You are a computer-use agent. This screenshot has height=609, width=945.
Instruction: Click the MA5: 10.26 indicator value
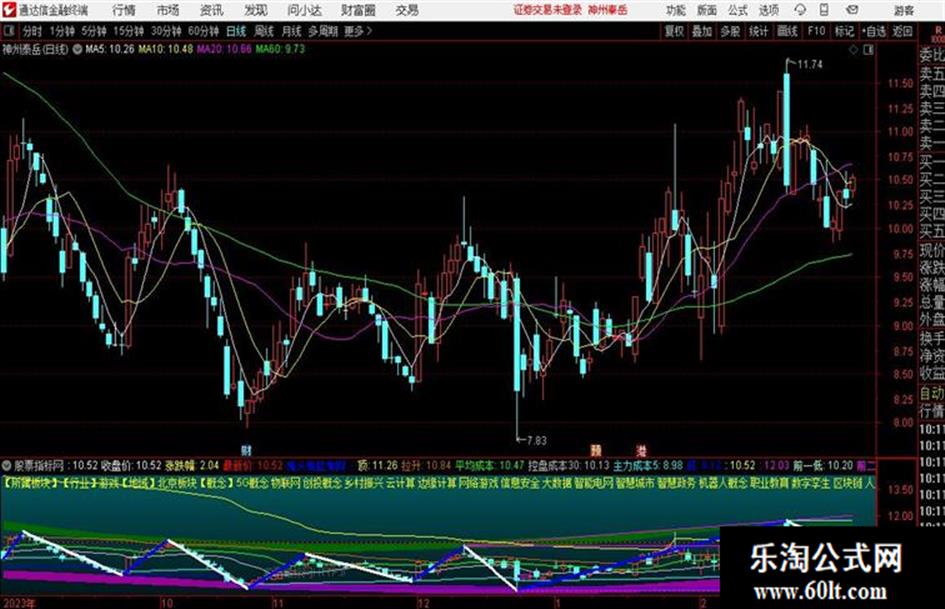pyautogui.click(x=110, y=49)
